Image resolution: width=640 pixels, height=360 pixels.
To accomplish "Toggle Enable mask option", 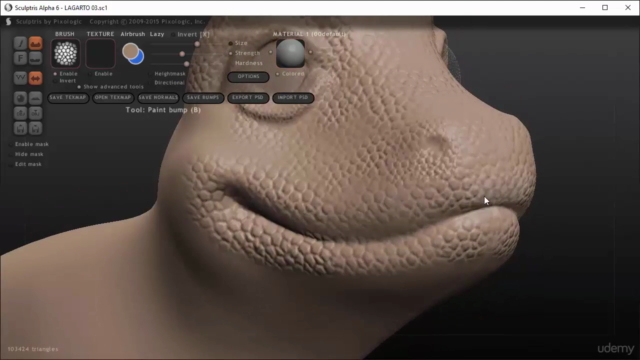I will coord(29,144).
